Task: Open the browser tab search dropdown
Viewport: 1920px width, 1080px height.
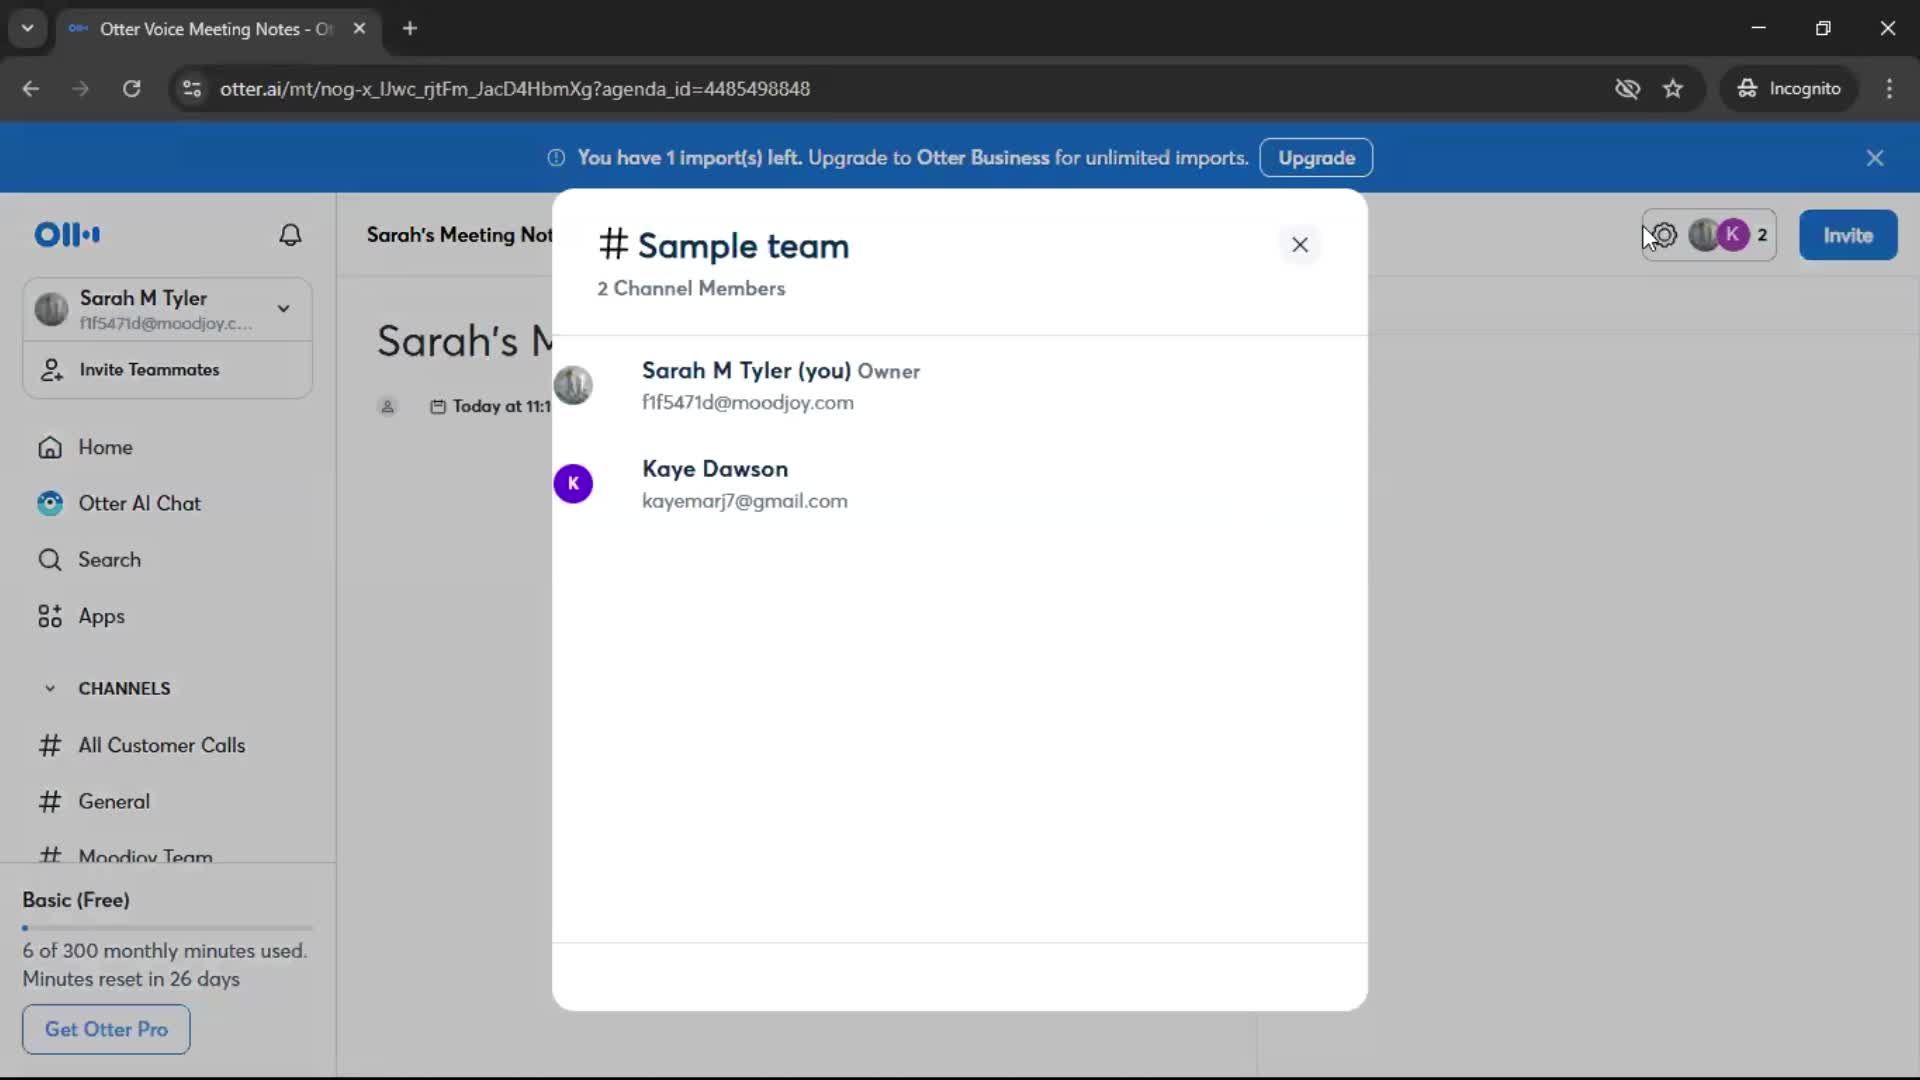Action: point(27,28)
